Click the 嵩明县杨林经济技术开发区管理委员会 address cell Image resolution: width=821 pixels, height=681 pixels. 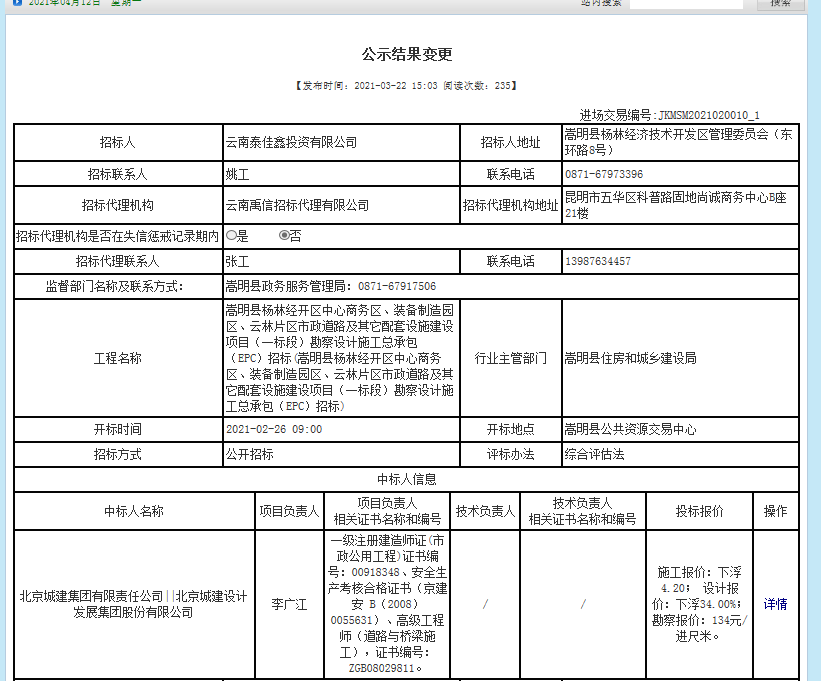tap(680, 142)
